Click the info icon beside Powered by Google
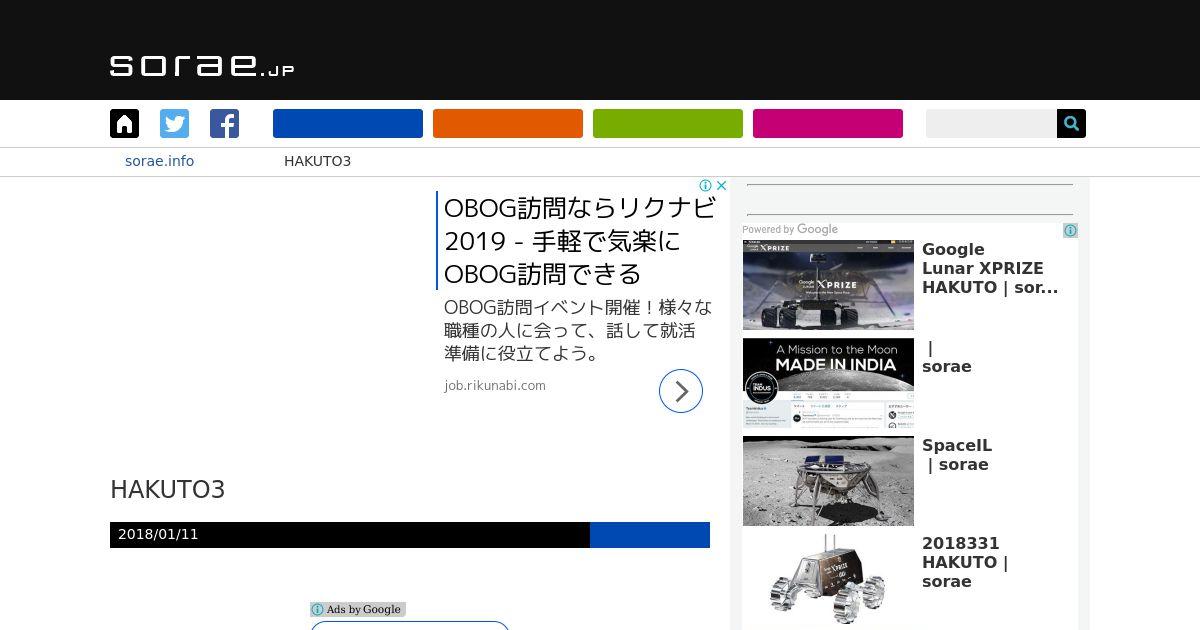Viewport: 1200px width, 630px height. coord(1070,230)
